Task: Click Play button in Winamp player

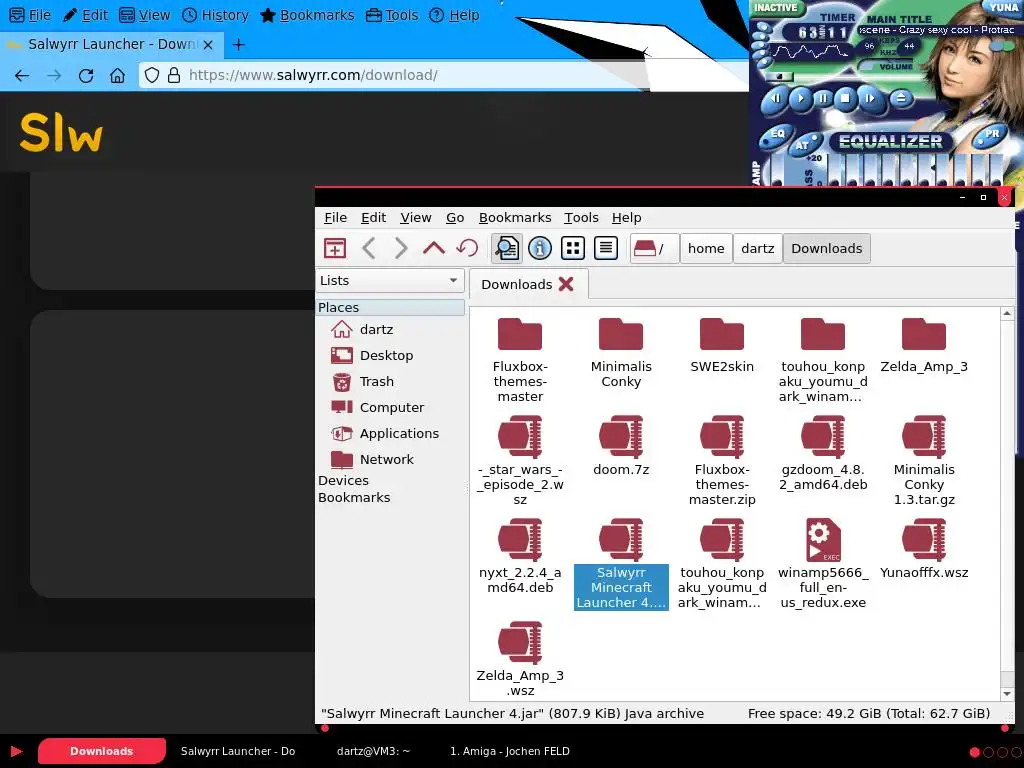Action: [800, 99]
